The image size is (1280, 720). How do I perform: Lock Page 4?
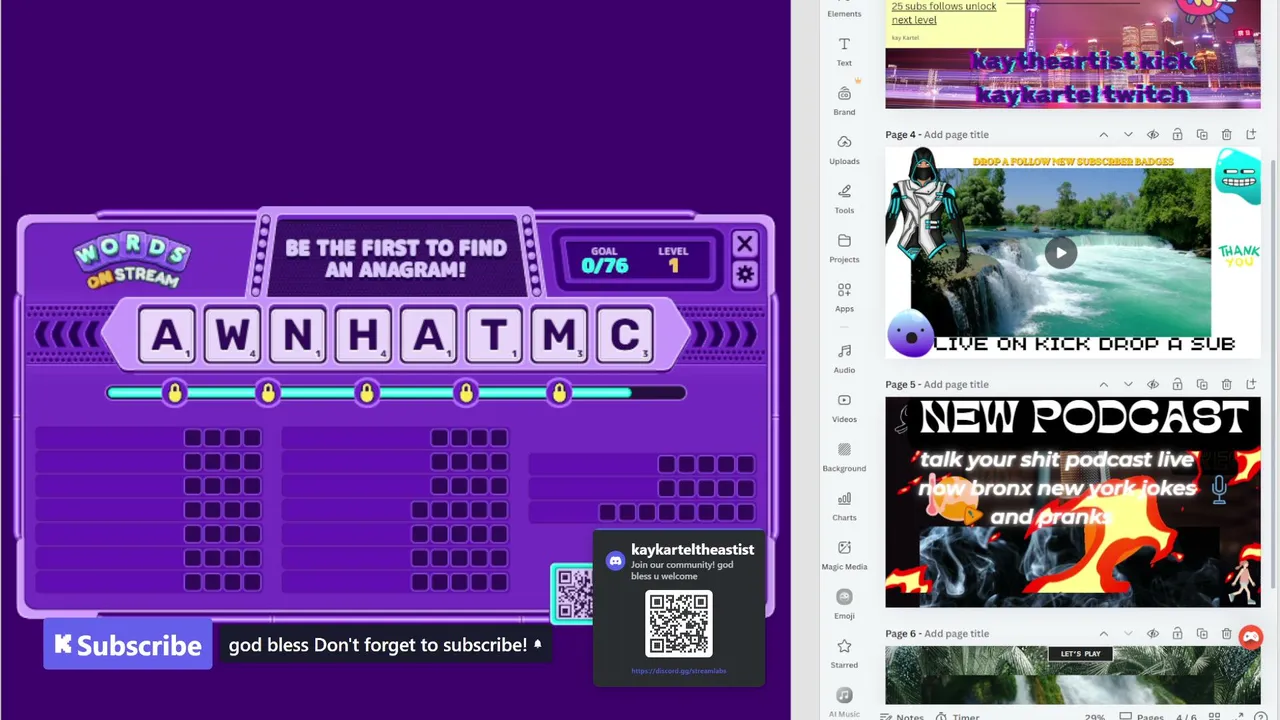click(x=1177, y=135)
